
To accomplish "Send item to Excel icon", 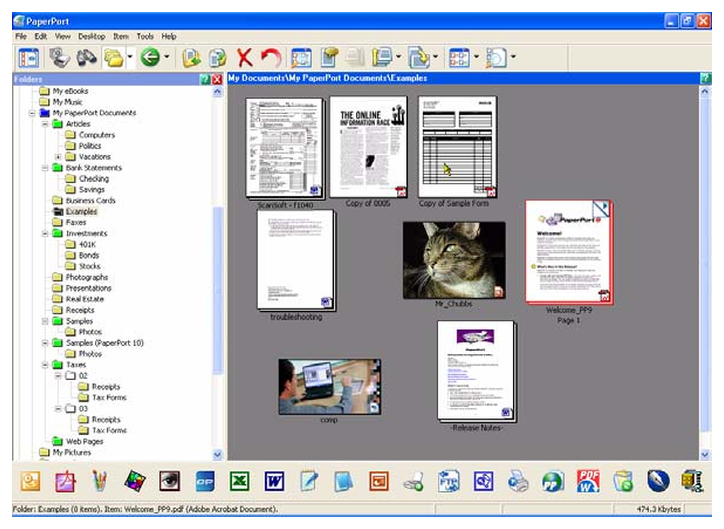I will point(240,481).
